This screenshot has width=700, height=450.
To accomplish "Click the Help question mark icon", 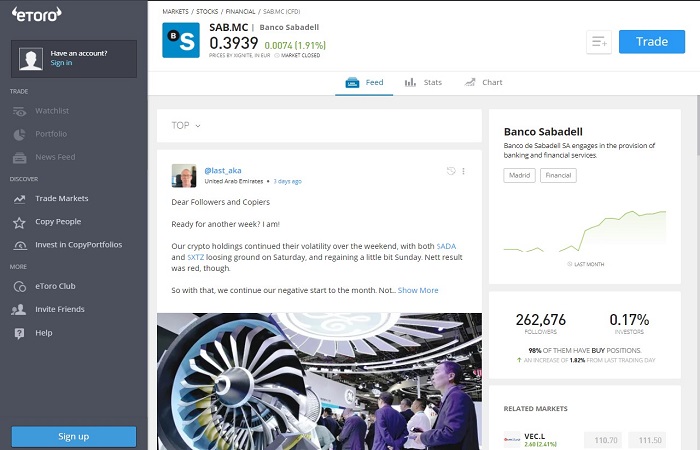I will 19,333.
